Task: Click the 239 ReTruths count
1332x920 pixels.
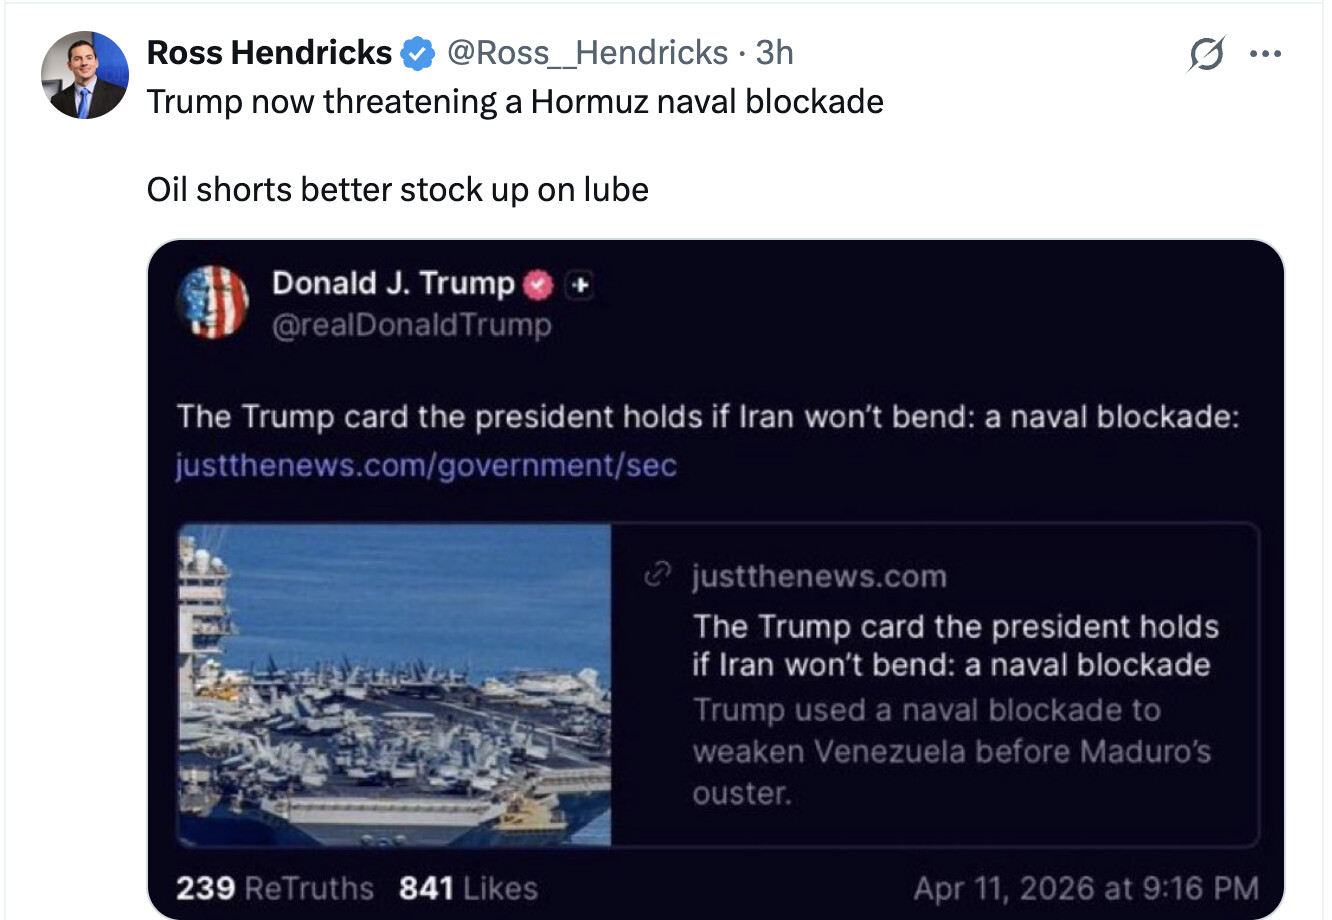Action: click(x=275, y=888)
